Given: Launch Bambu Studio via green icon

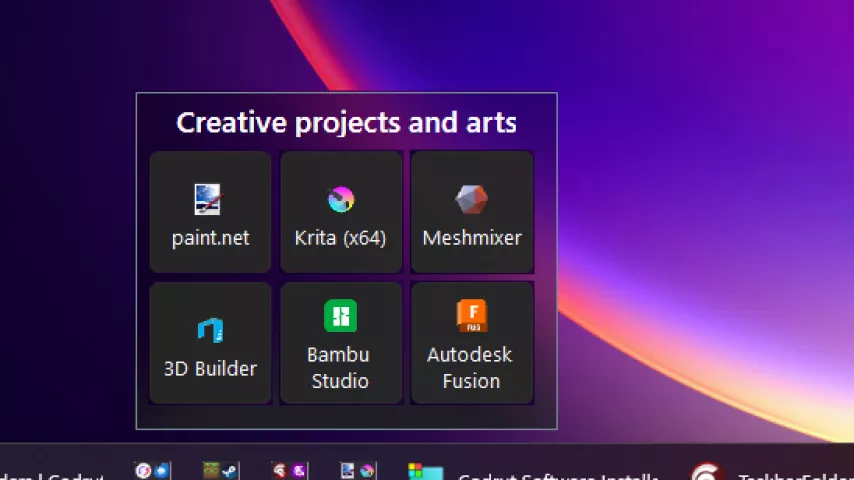Looking at the screenshot, I should (340, 316).
